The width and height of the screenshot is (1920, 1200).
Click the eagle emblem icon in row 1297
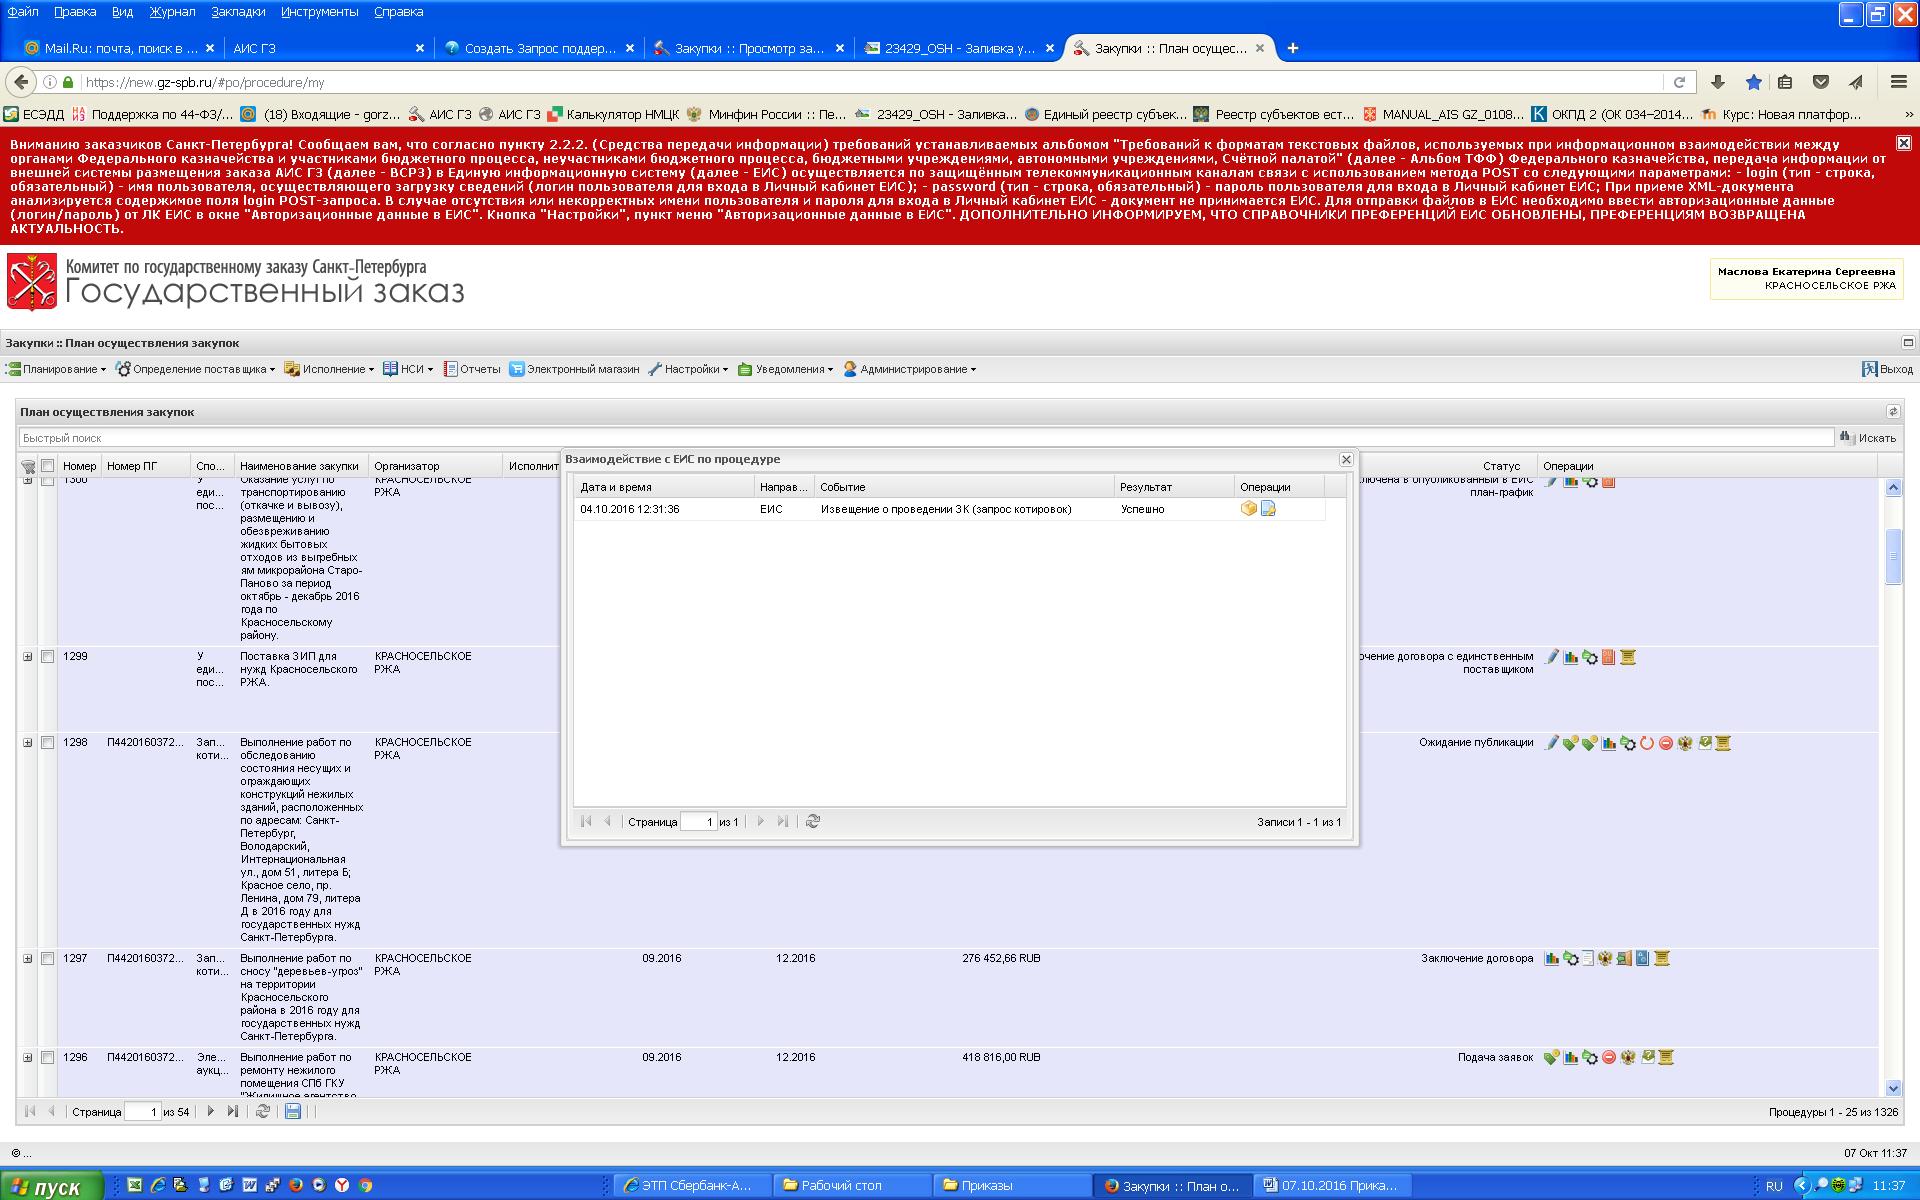click(1605, 959)
